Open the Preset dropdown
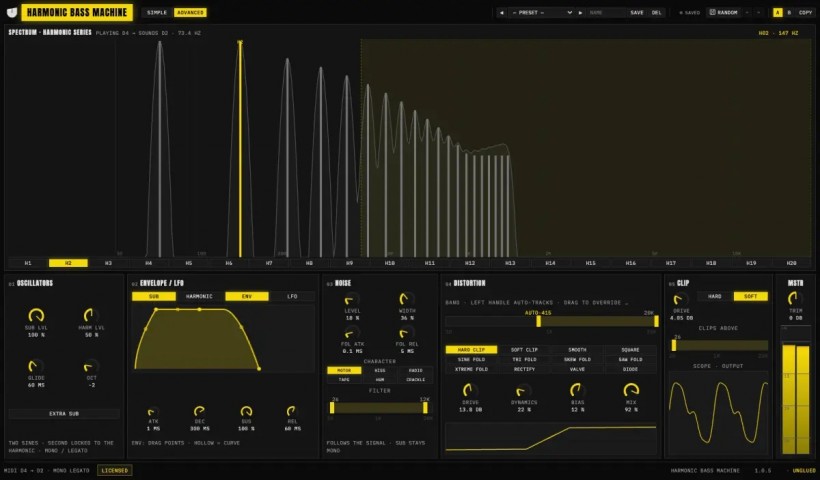820x480 pixels. coord(541,13)
